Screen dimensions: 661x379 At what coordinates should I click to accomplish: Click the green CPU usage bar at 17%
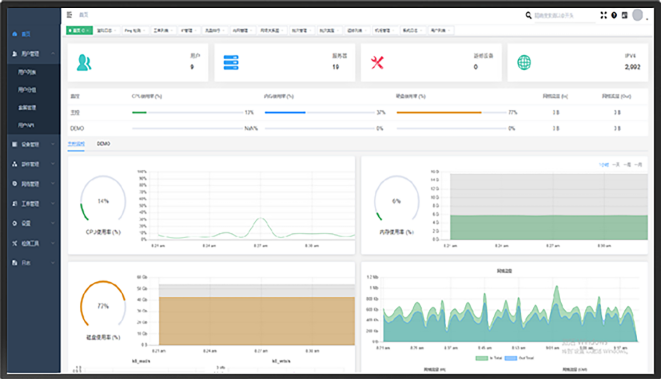pyautogui.click(x=139, y=113)
